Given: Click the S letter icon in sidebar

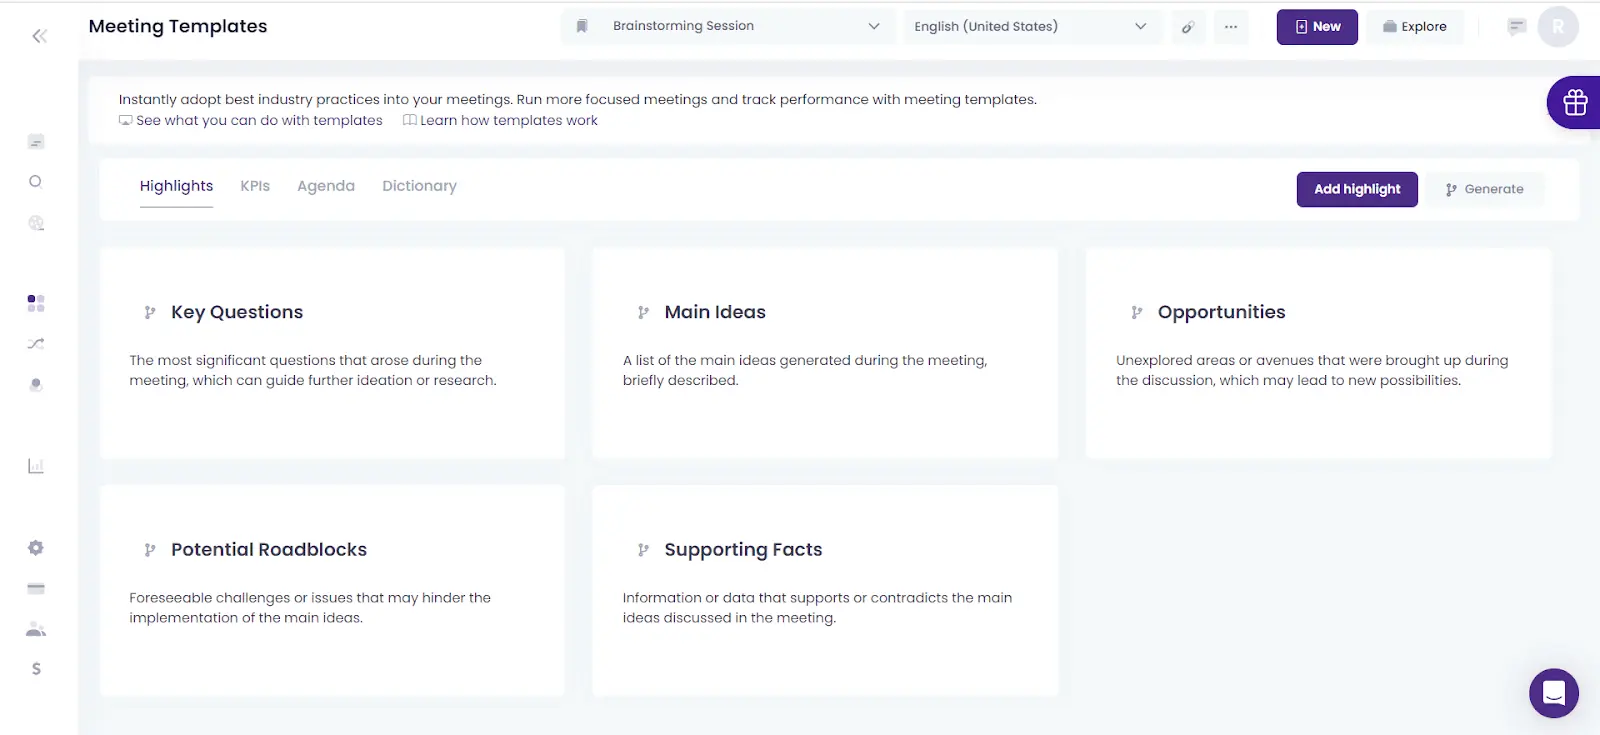Looking at the screenshot, I should [36, 669].
